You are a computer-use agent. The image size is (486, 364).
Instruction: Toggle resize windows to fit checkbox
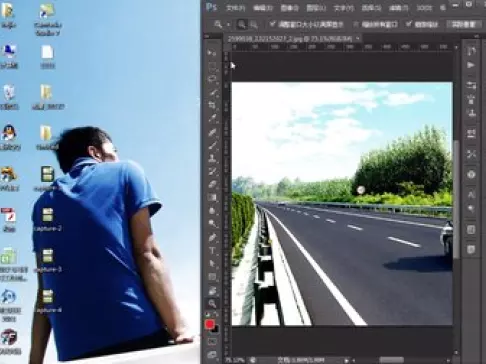coord(273,24)
